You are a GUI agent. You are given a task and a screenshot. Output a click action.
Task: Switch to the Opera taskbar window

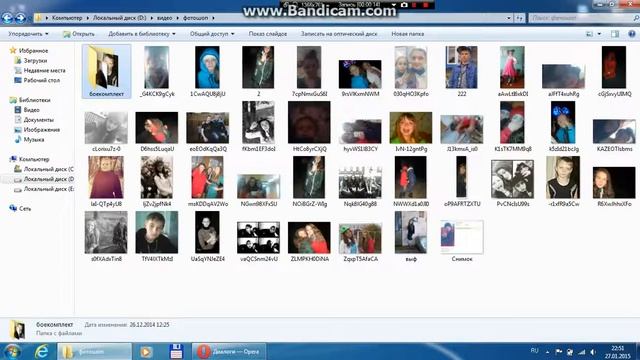(x=229, y=351)
